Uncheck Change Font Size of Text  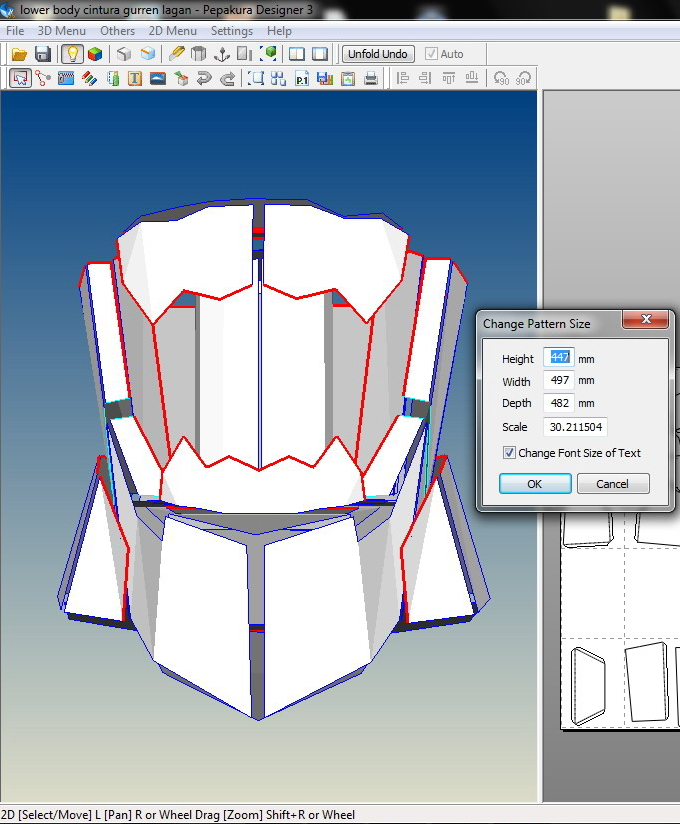510,453
